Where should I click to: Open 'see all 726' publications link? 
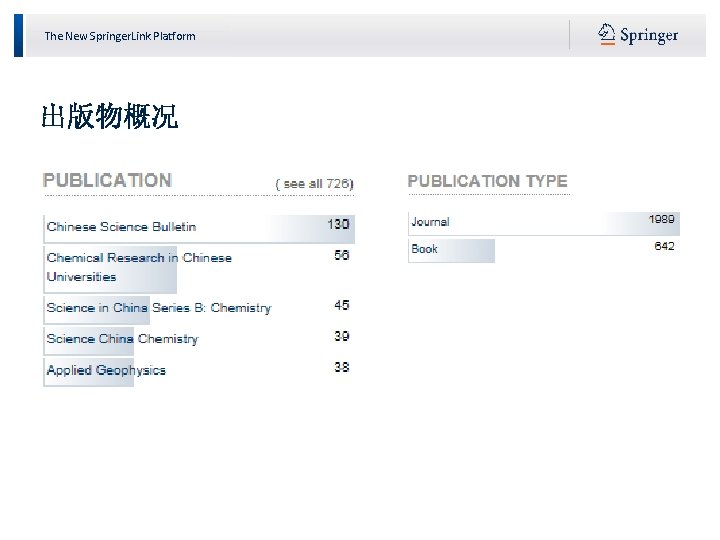coord(315,184)
